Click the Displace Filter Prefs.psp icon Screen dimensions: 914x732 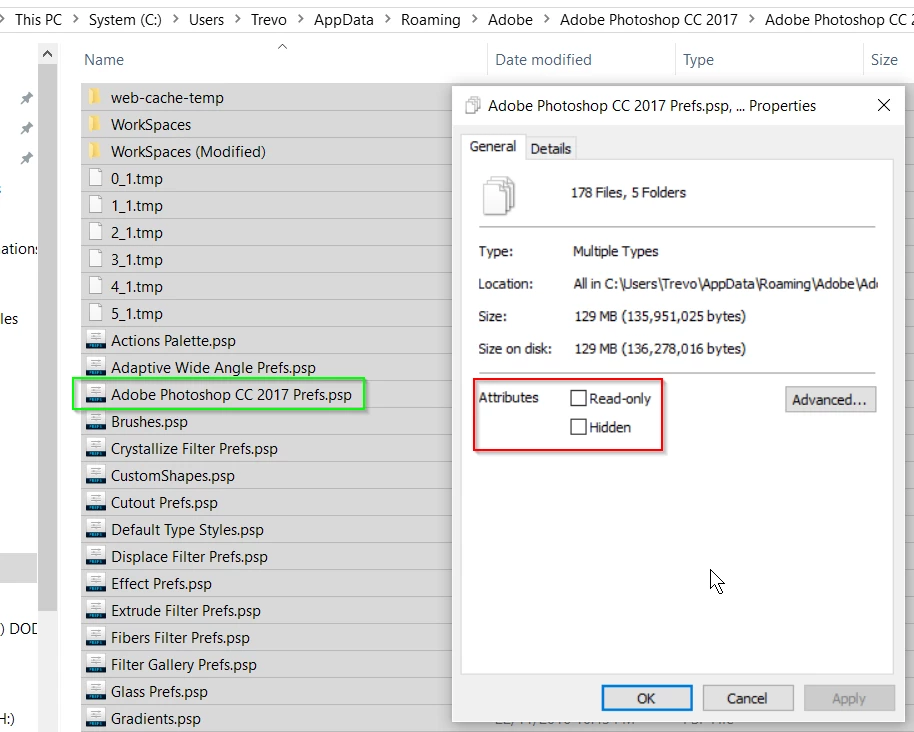[96, 556]
